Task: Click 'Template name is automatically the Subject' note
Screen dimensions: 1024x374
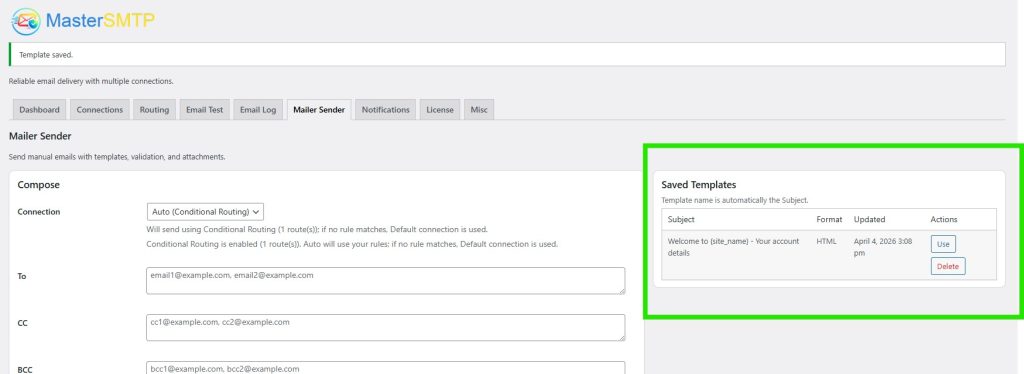Action: (x=735, y=200)
